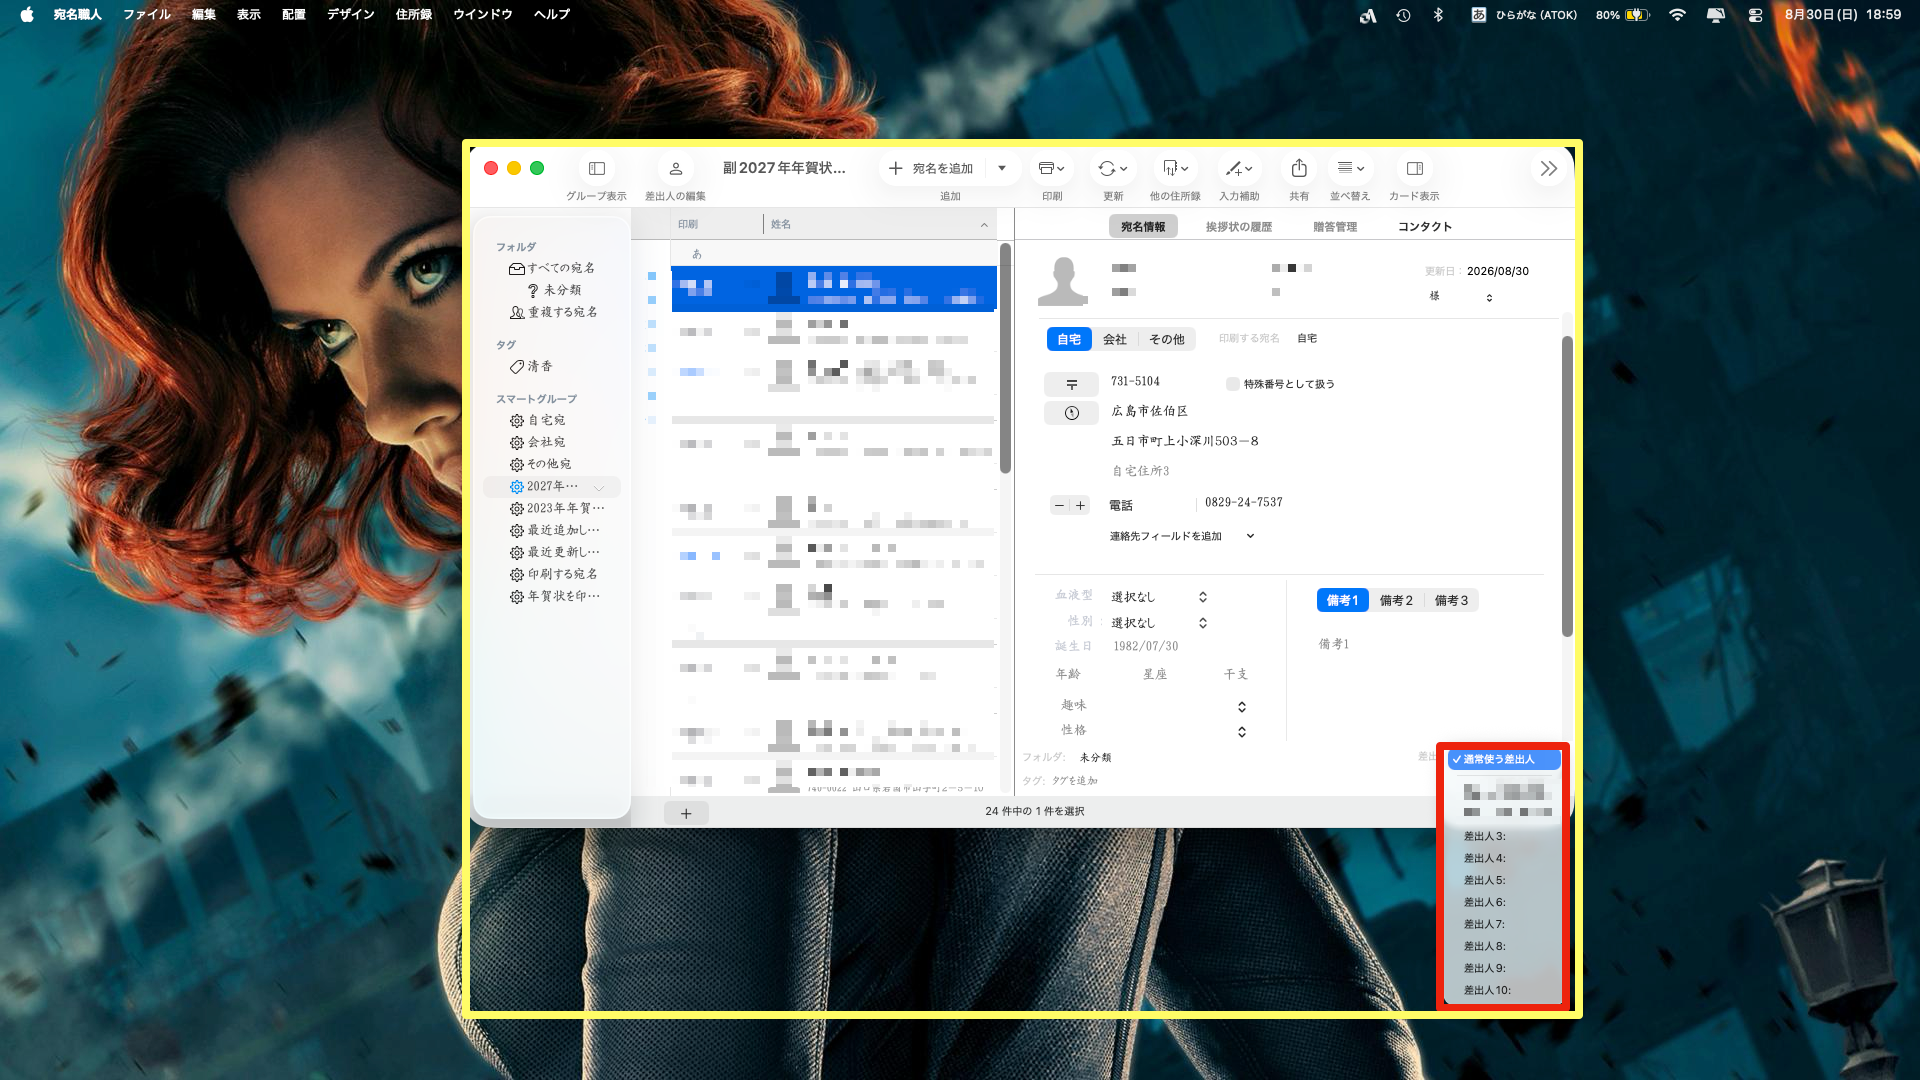Screen dimensions: 1920x1080
Task: Choose 差出人 5 from sender menu
Action: tap(1504, 880)
